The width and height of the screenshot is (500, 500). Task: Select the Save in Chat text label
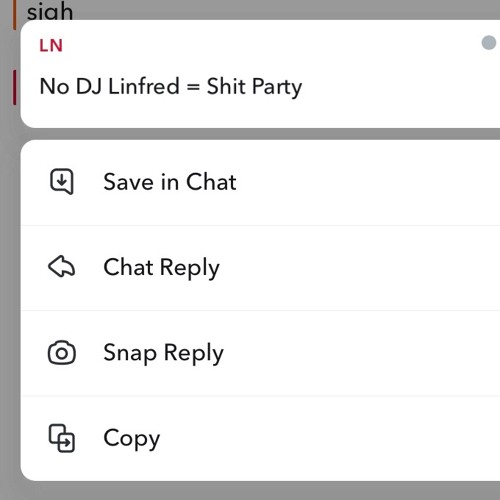click(170, 182)
